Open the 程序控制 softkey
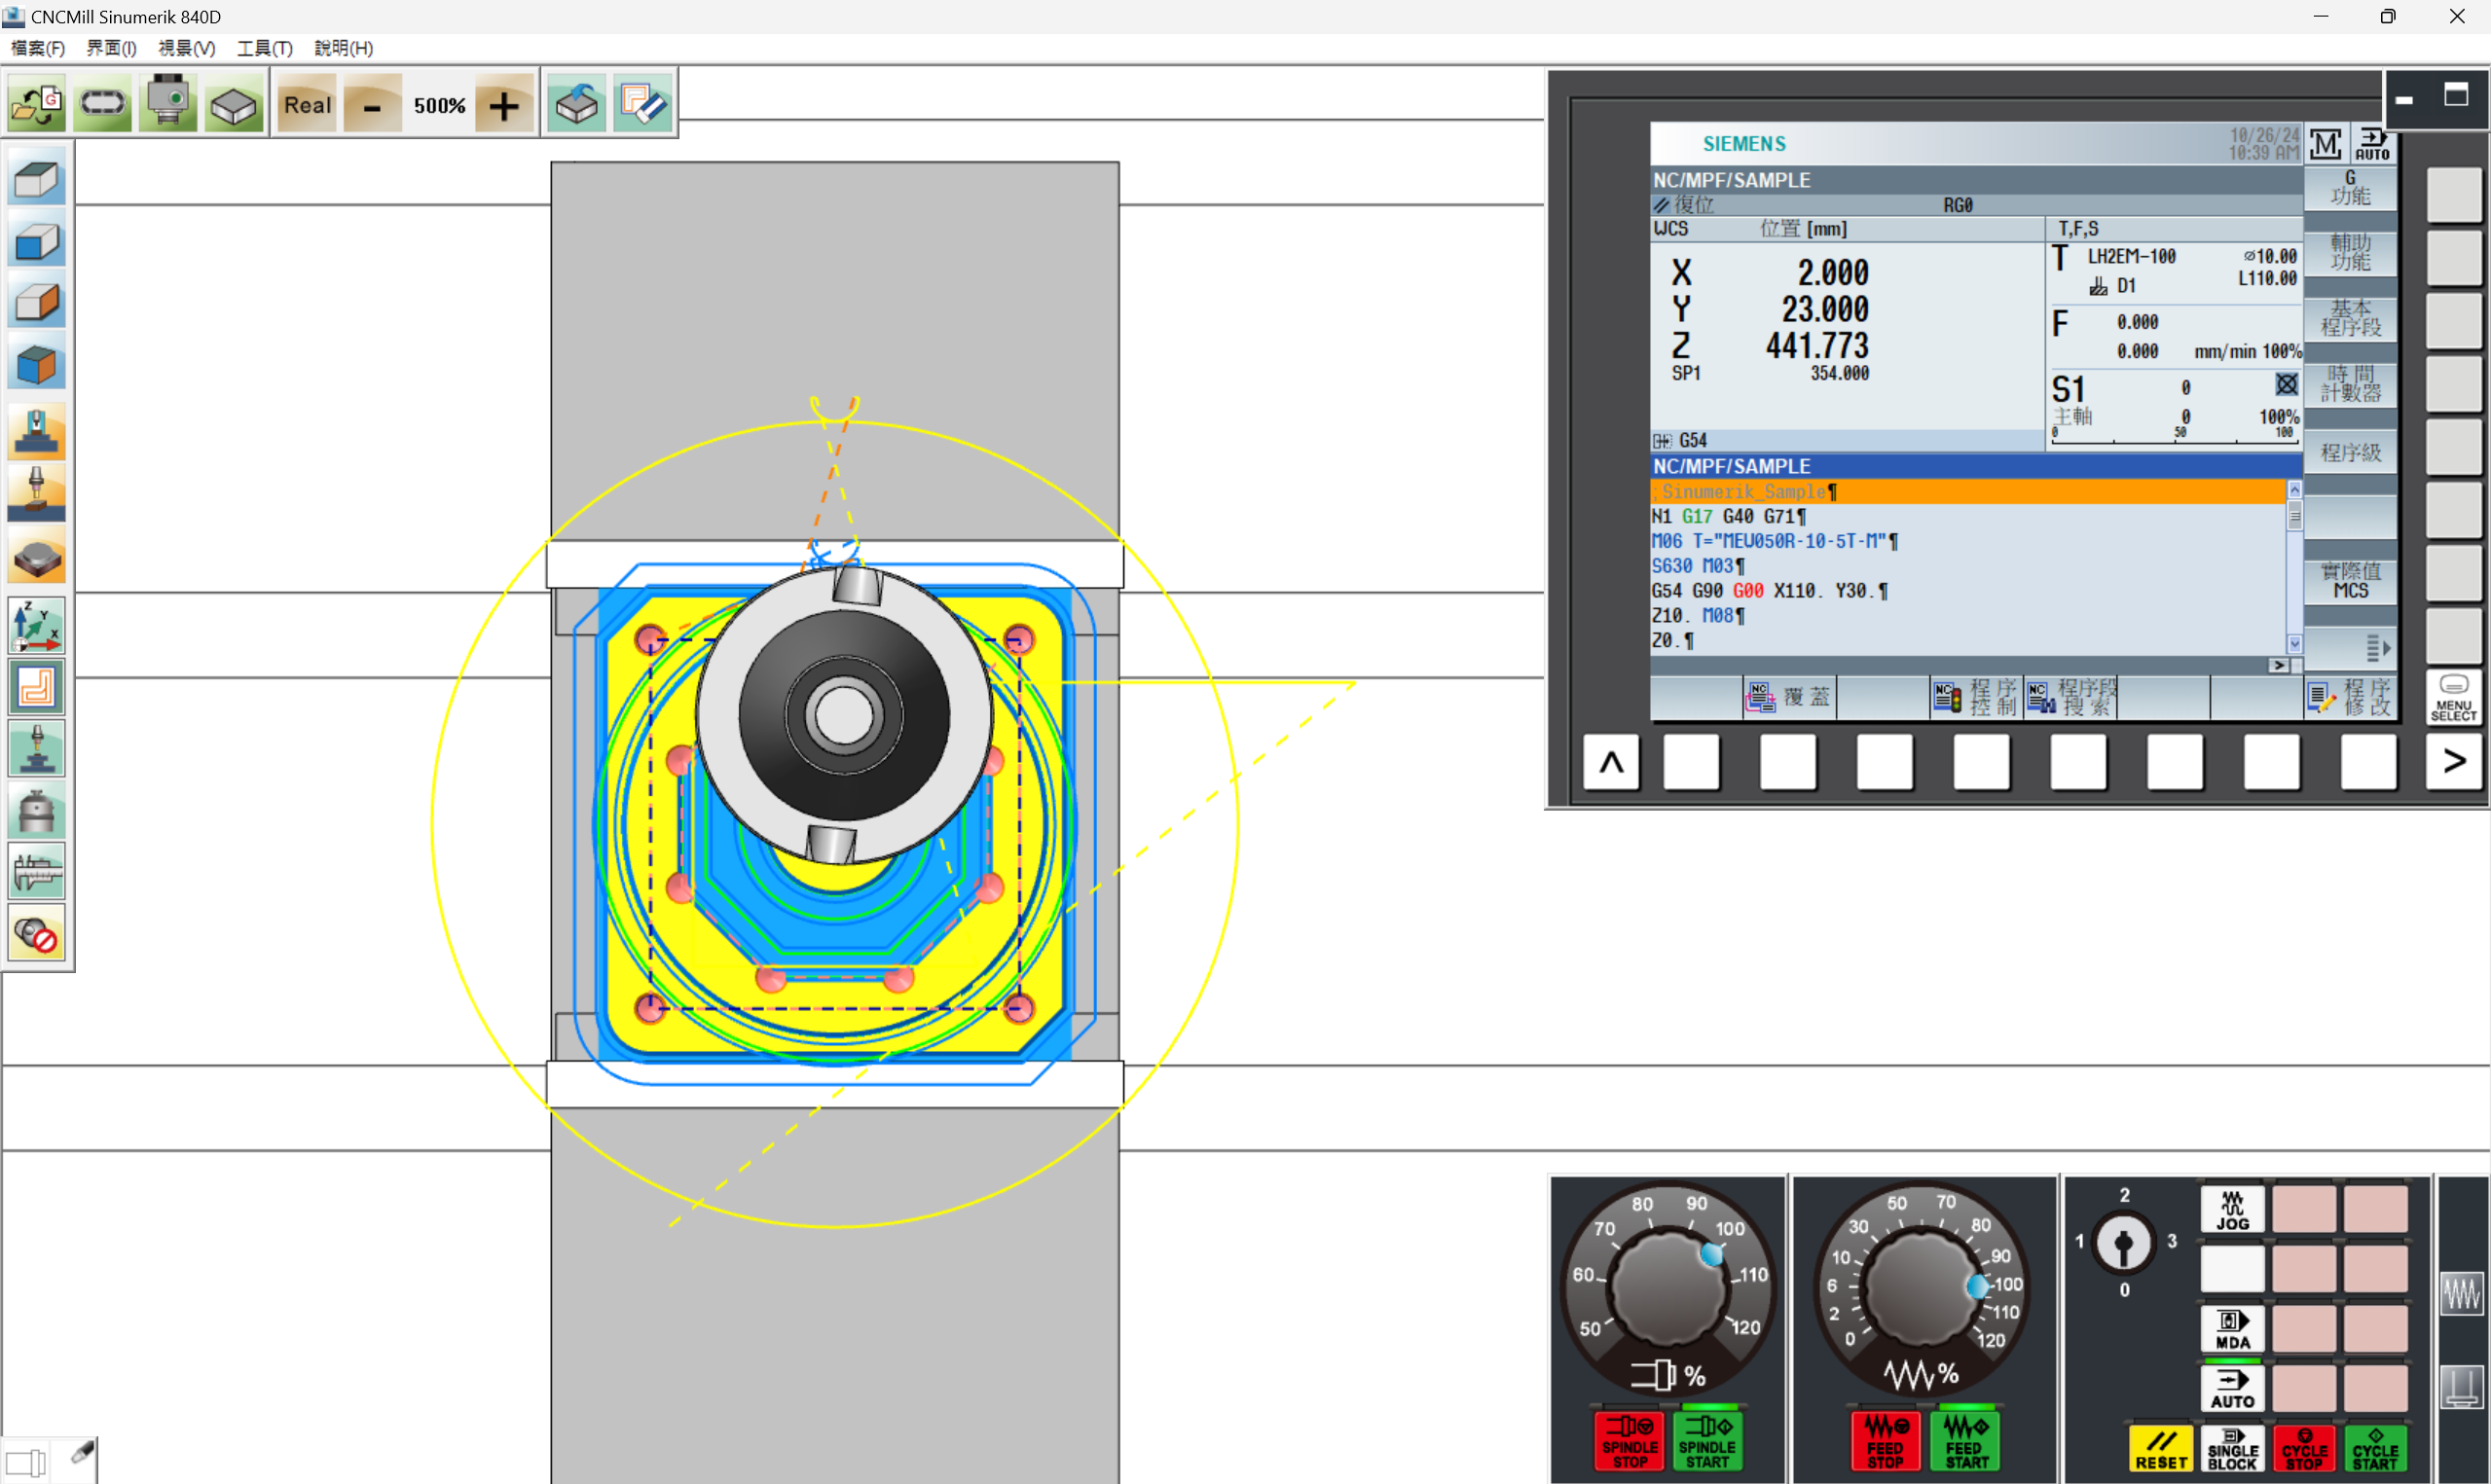 point(1975,697)
